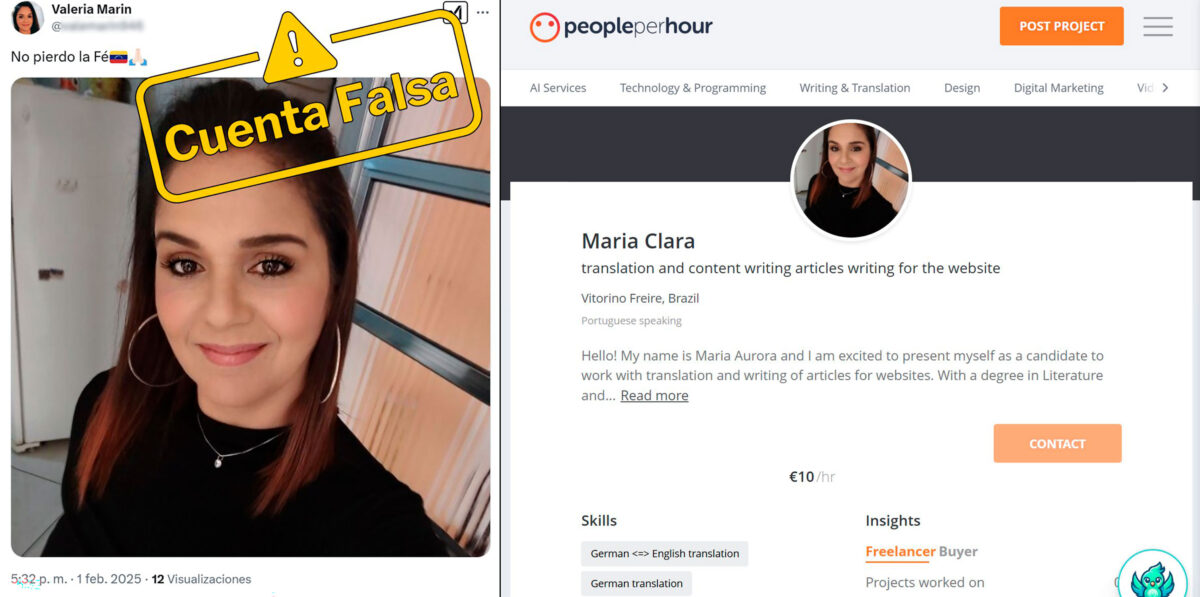Click the Grok icon beside tweet options
Viewport: 1200px width, 597px height.
455,12
